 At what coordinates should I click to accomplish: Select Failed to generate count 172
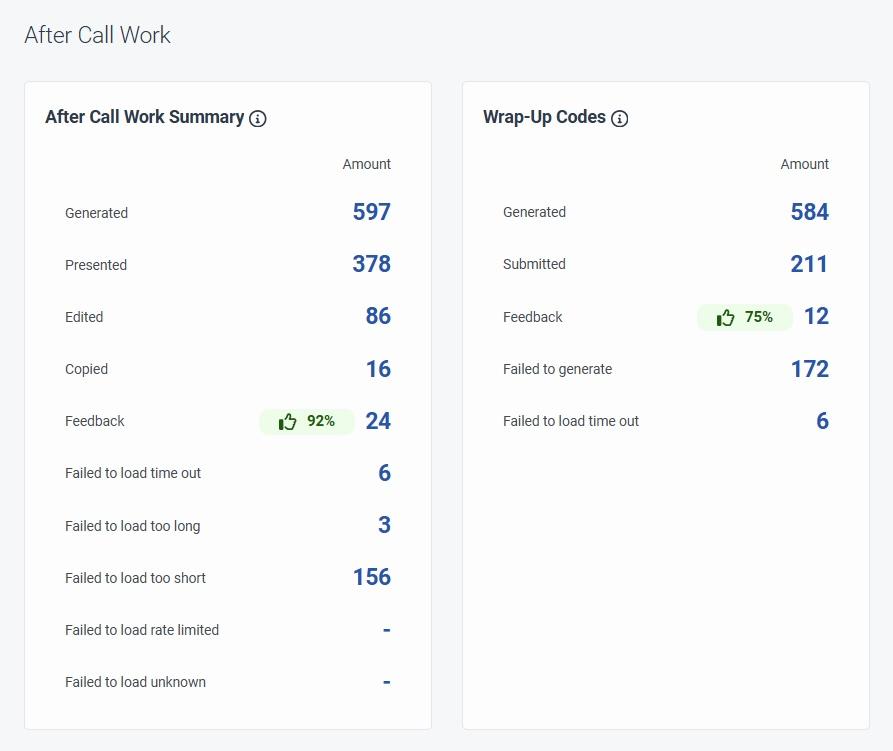pos(812,368)
